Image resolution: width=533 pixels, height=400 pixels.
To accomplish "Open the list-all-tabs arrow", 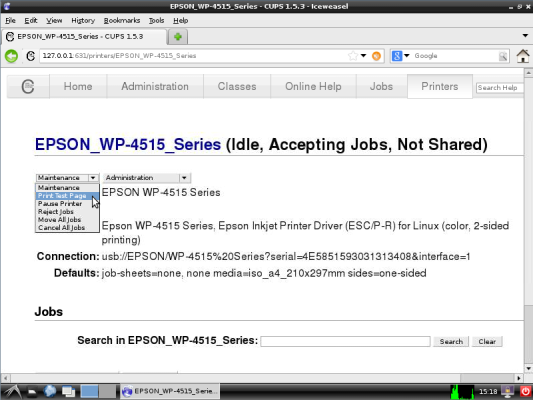I will [x=525, y=36].
